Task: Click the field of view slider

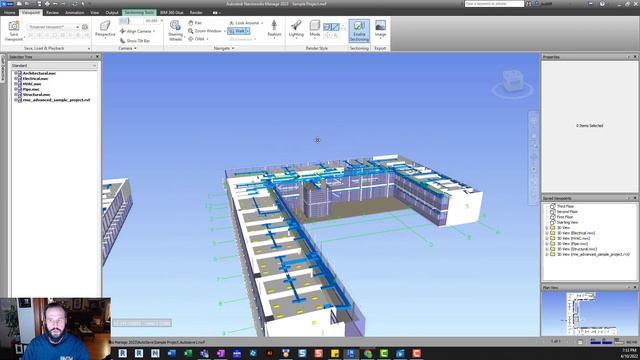Action: 130,21
